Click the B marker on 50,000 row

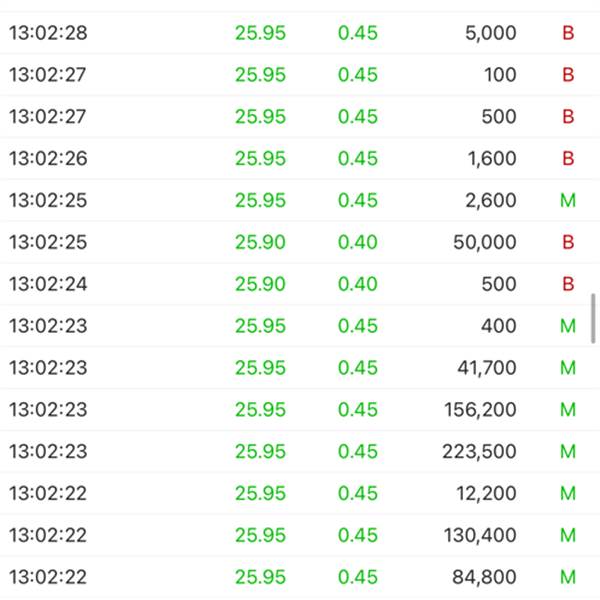(568, 242)
